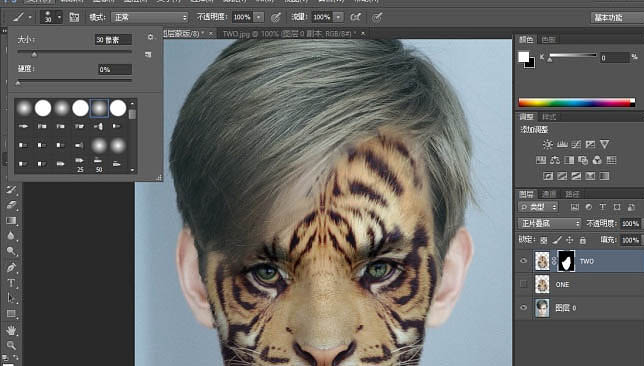The width and height of the screenshot is (644, 366).
Task: Open the 基本功能 workspace switcher
Action: (x=617, y=17)
